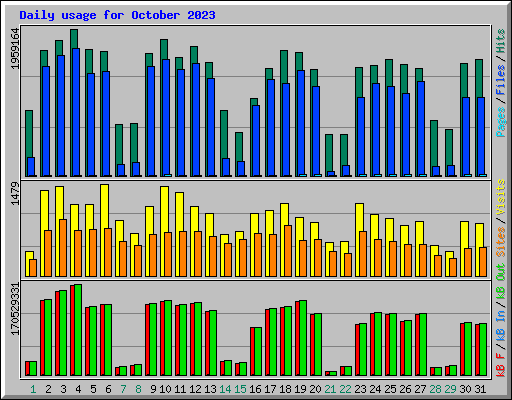Click day 30 on the date axis
The width and height of the screenshot is (512, 400).
465,389
